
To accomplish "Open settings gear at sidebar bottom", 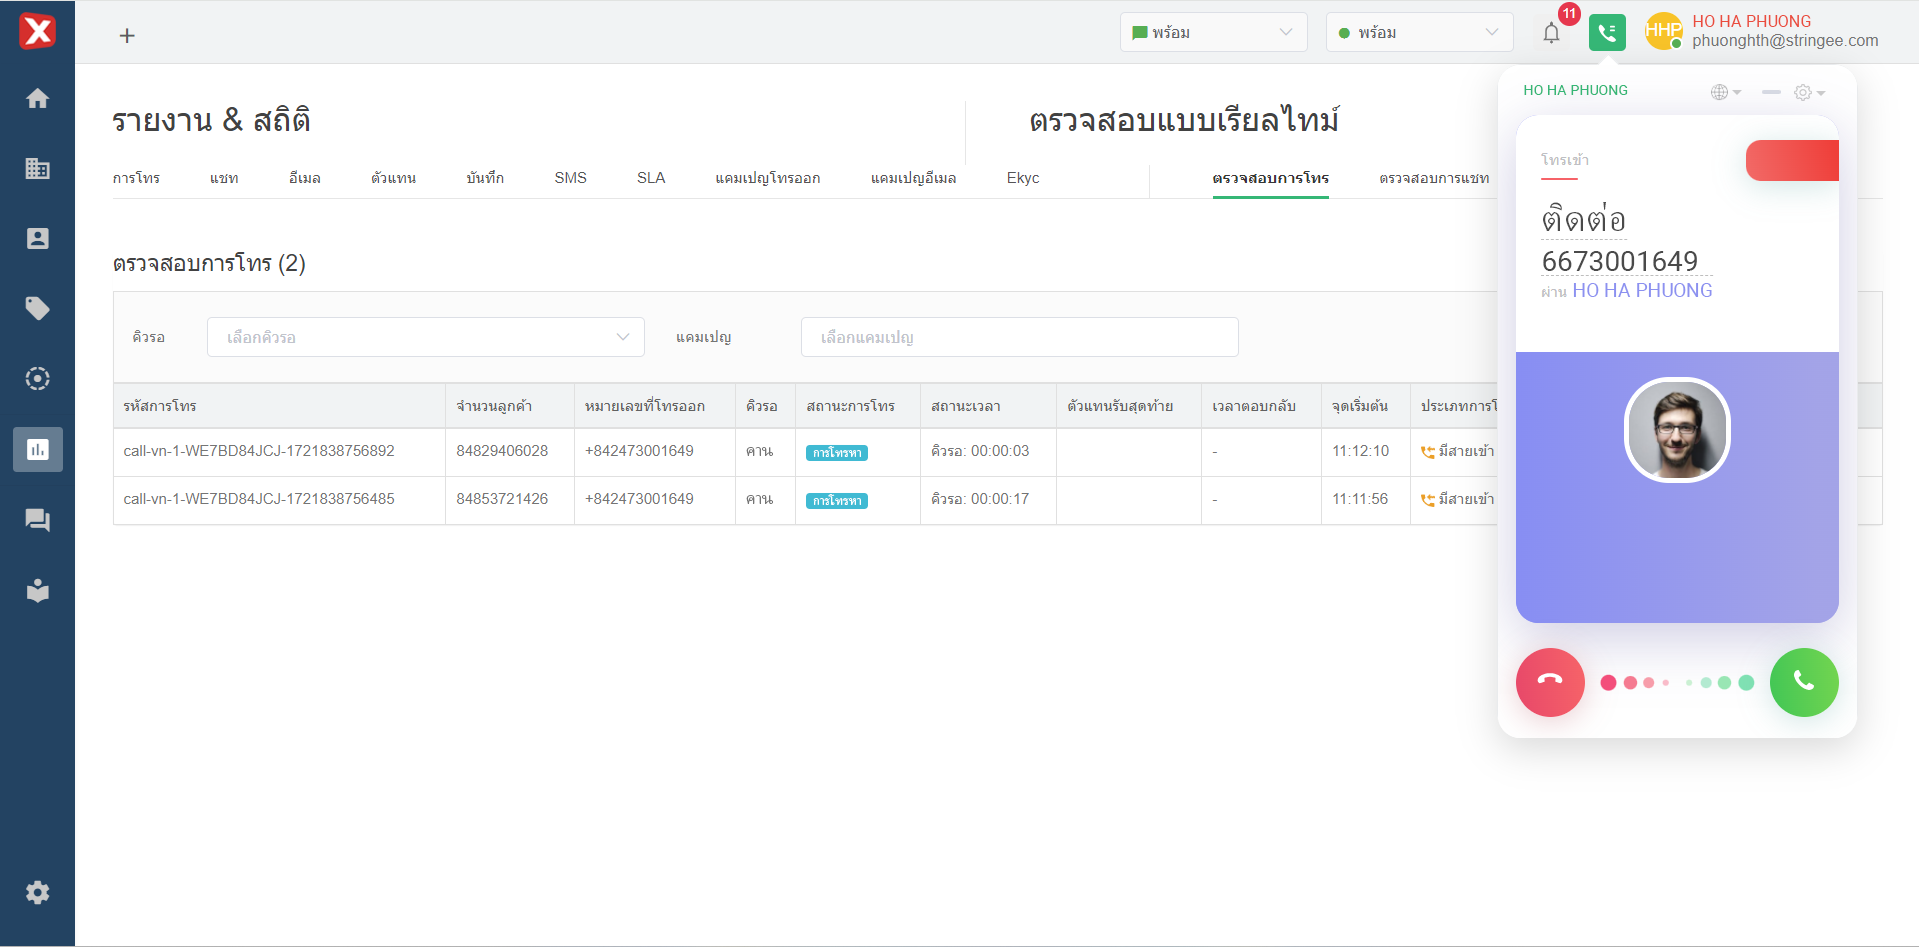I will (37, 892).
